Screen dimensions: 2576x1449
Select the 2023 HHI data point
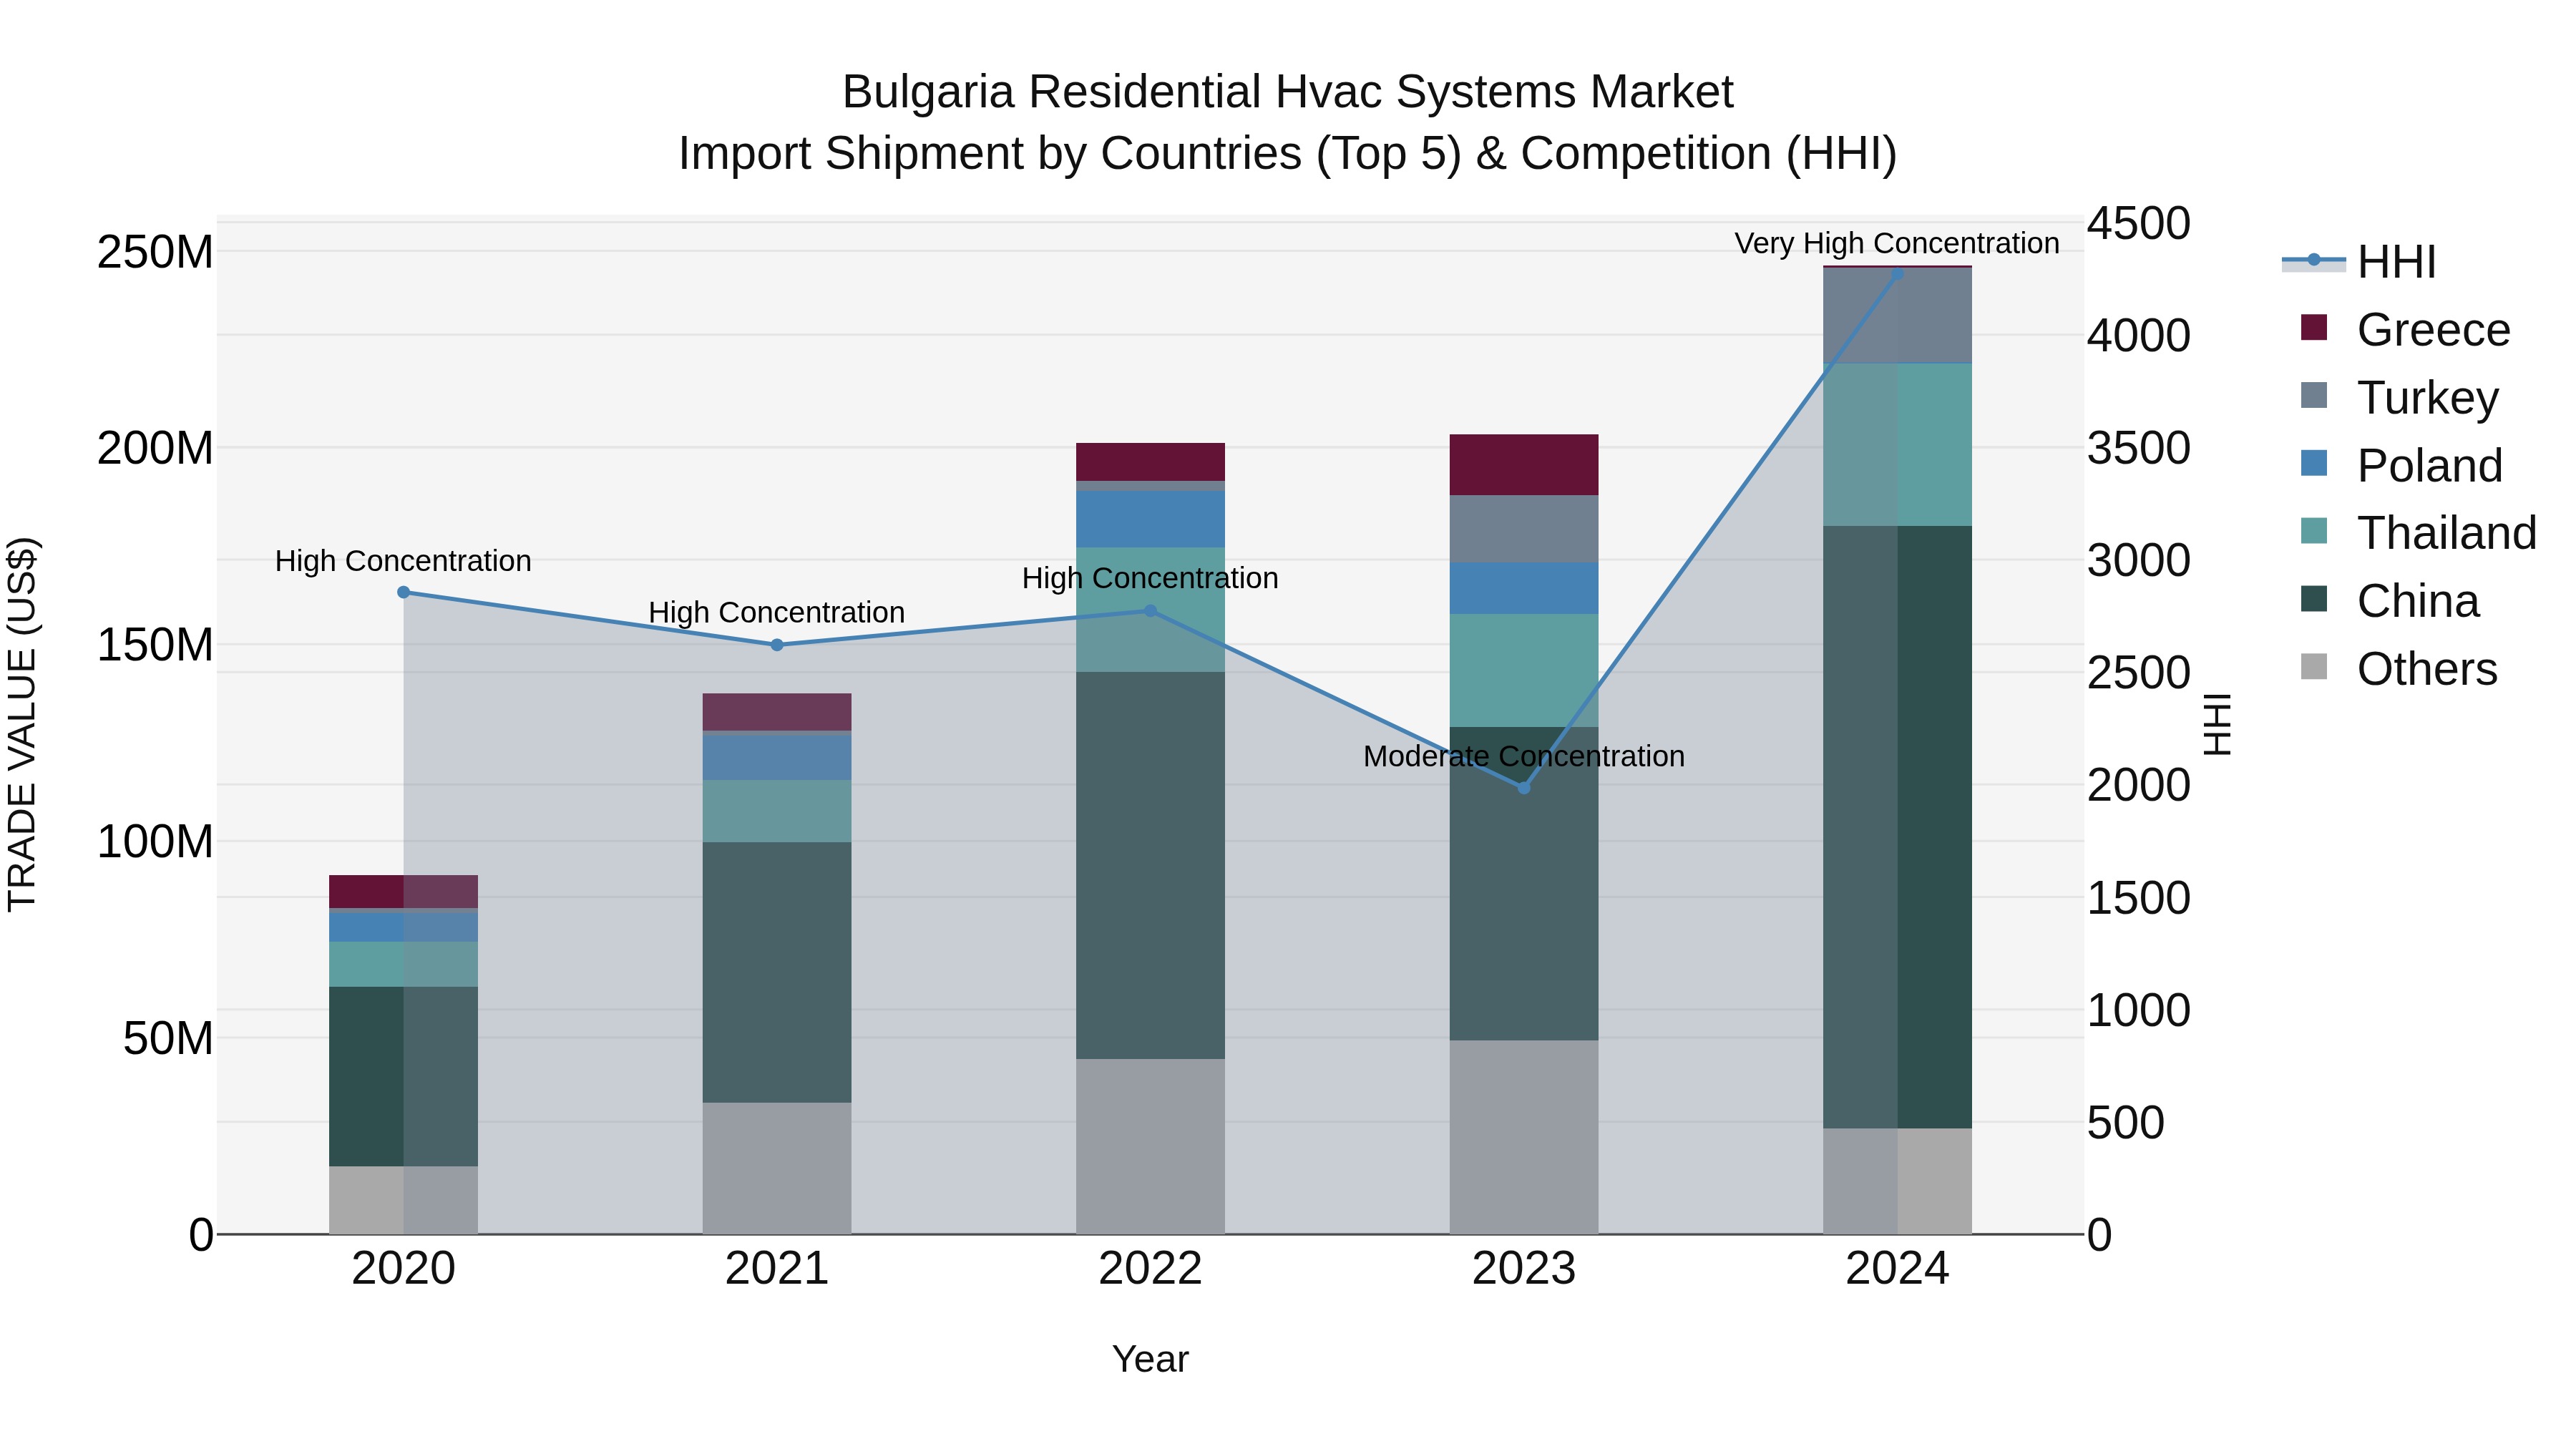1524,788
